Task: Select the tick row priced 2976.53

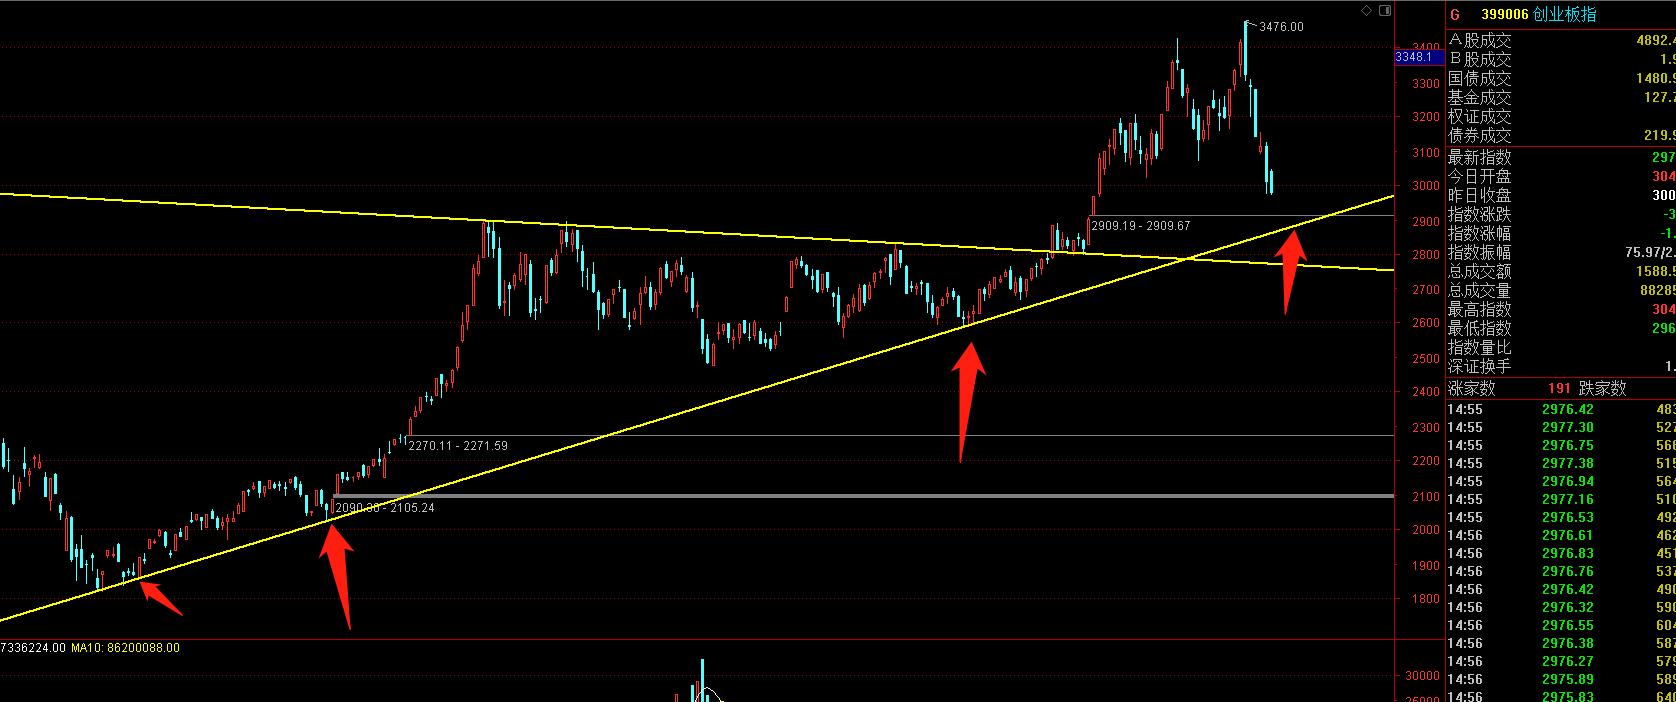Action: point(1561,517)
